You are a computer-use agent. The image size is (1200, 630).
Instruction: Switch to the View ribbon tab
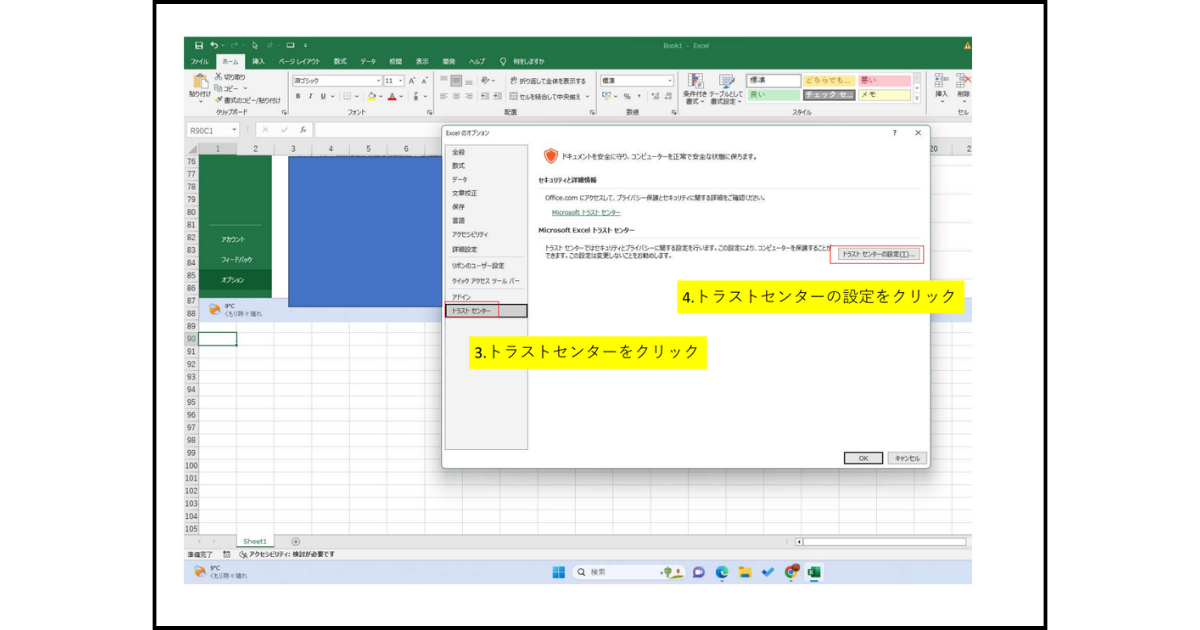pyautogui.click(x=422, y=61)
